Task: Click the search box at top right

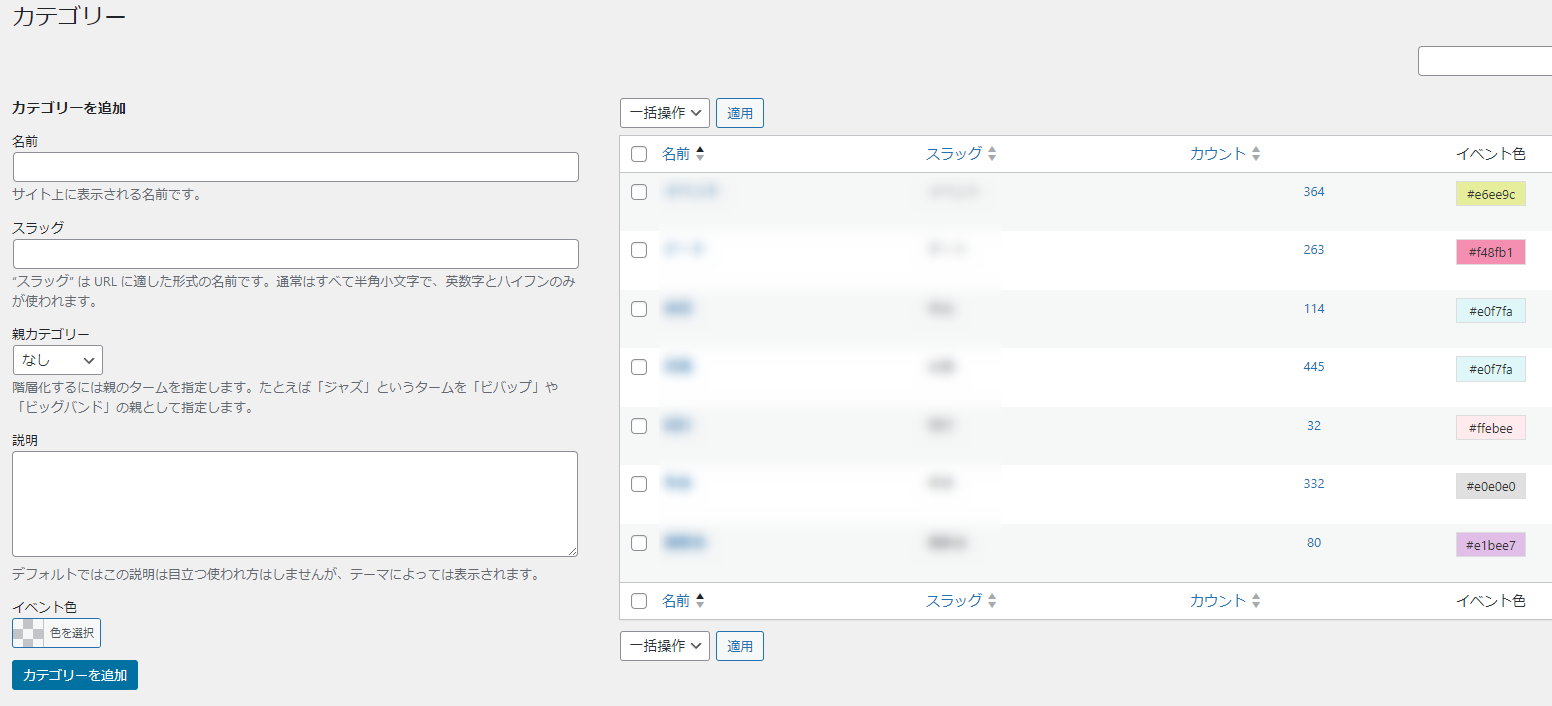Action: pyautogui.click(x=1484, y=61)
